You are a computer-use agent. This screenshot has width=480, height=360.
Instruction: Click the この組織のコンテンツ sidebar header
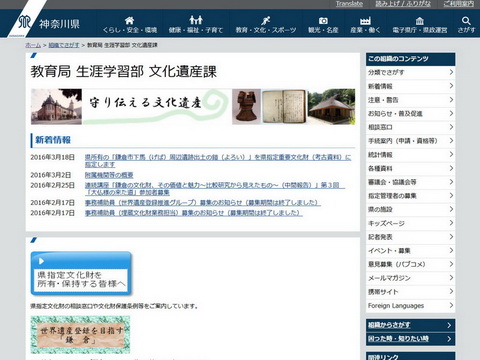tap(410, 59)
